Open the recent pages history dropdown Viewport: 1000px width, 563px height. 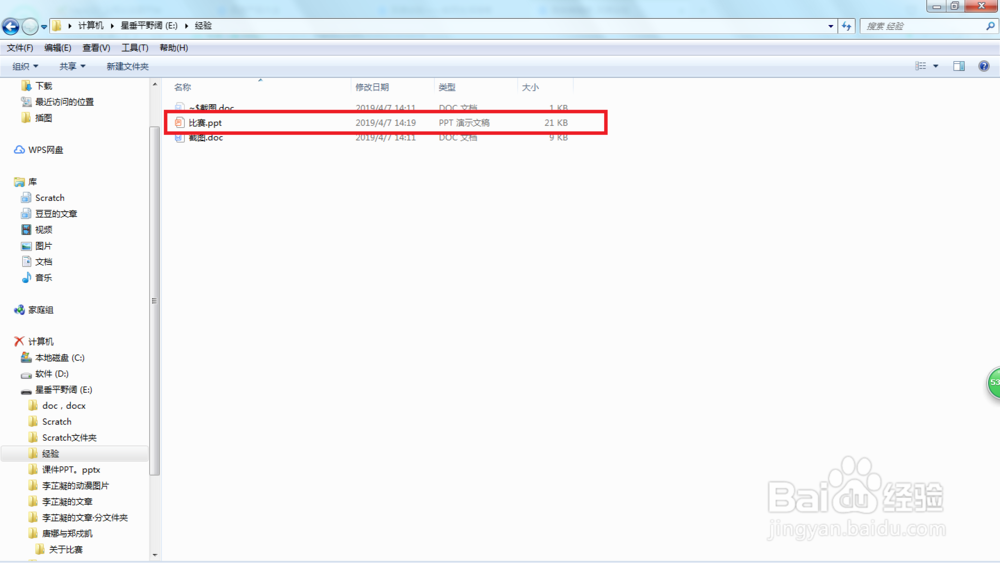43,27
